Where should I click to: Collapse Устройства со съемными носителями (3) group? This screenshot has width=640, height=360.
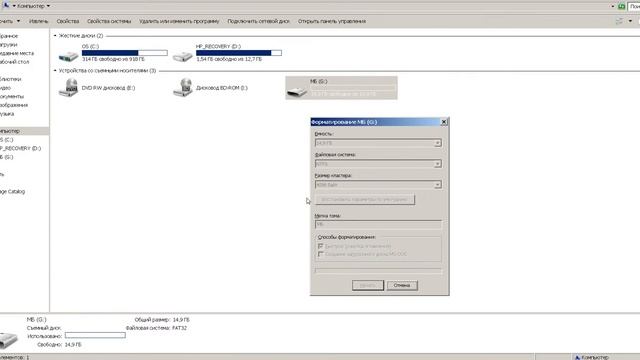pos(55,71)
